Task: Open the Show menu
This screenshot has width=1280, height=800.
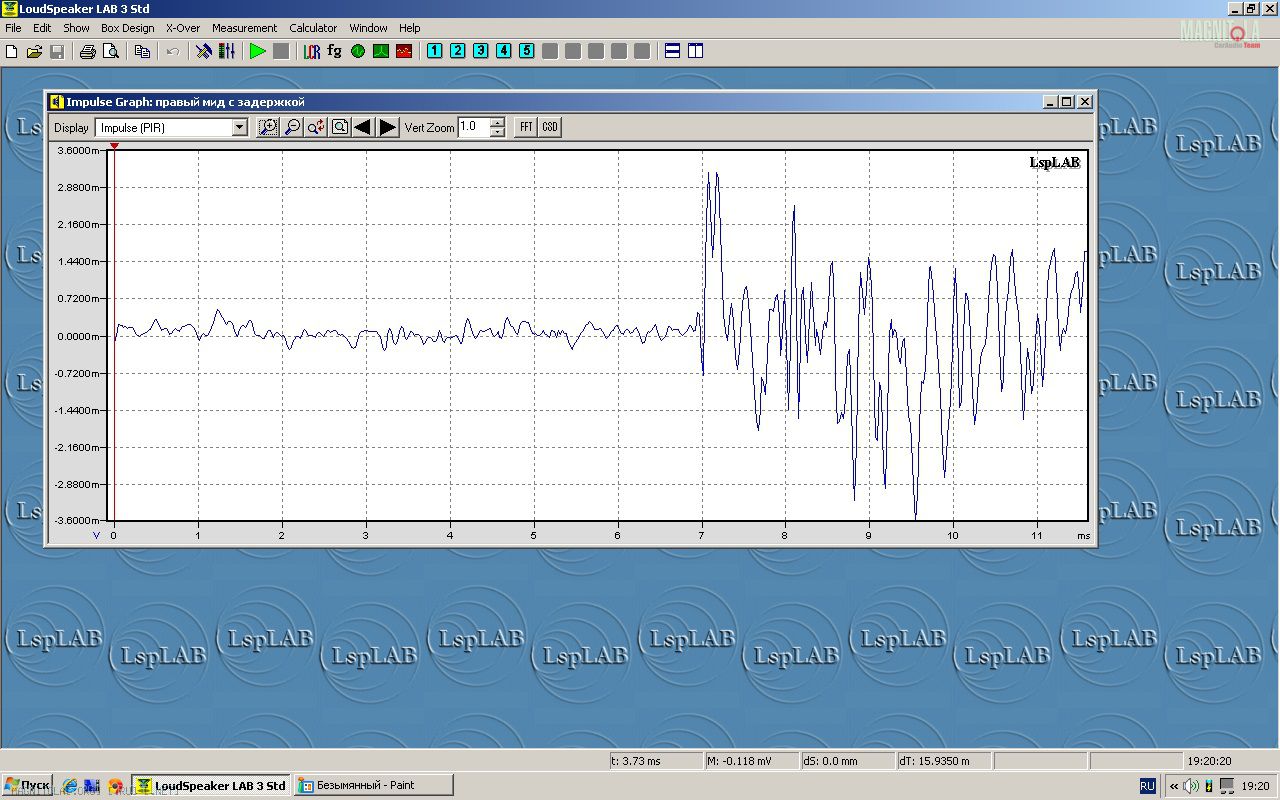Action: (76, 28)
